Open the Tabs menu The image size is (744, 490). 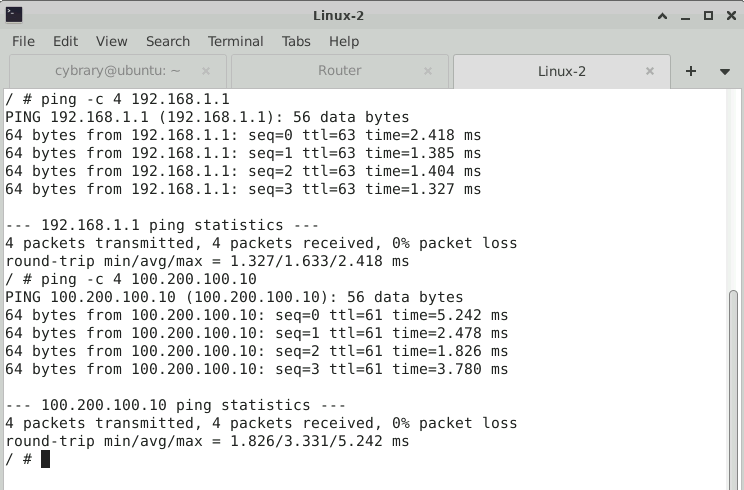pyautogui.click(x=296, y=41)
